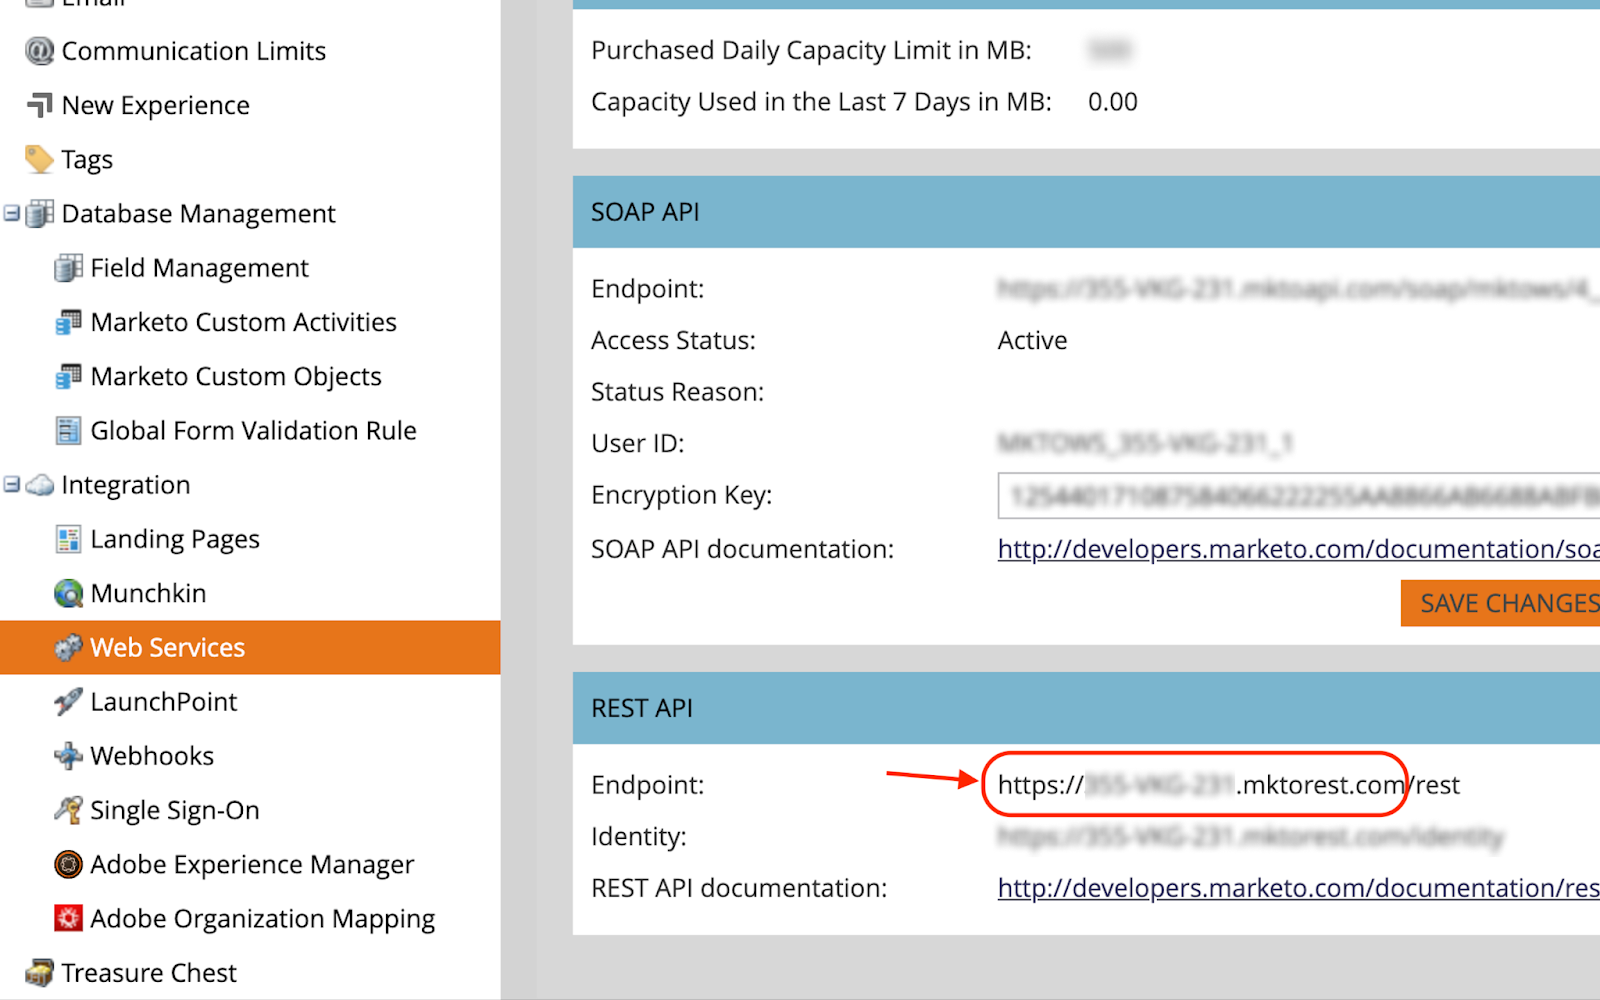The height and width of the screenshot is (1000, 1600).
Task: Click into the Encryption Key field
Action: pos(1297,496)
